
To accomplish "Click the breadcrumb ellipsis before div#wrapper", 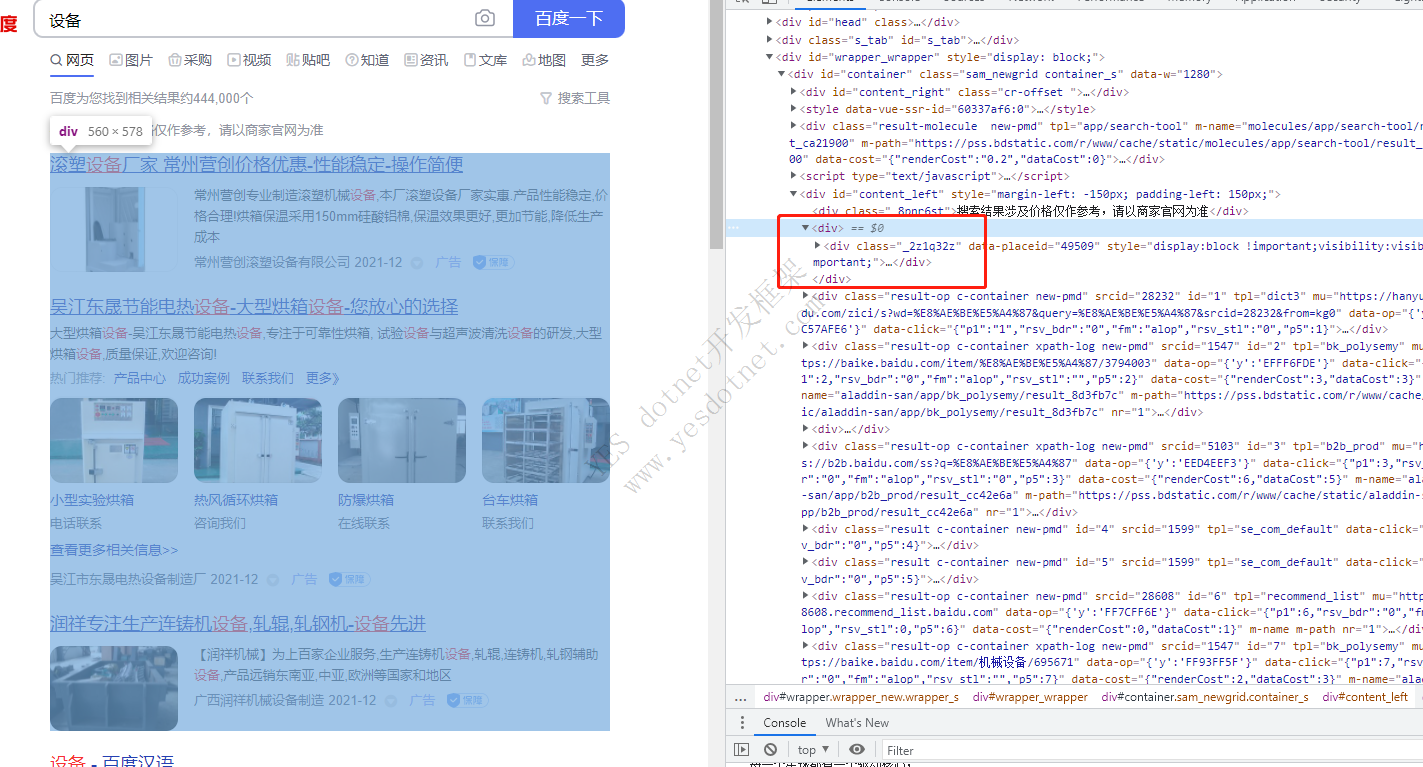I will point(740,697).
